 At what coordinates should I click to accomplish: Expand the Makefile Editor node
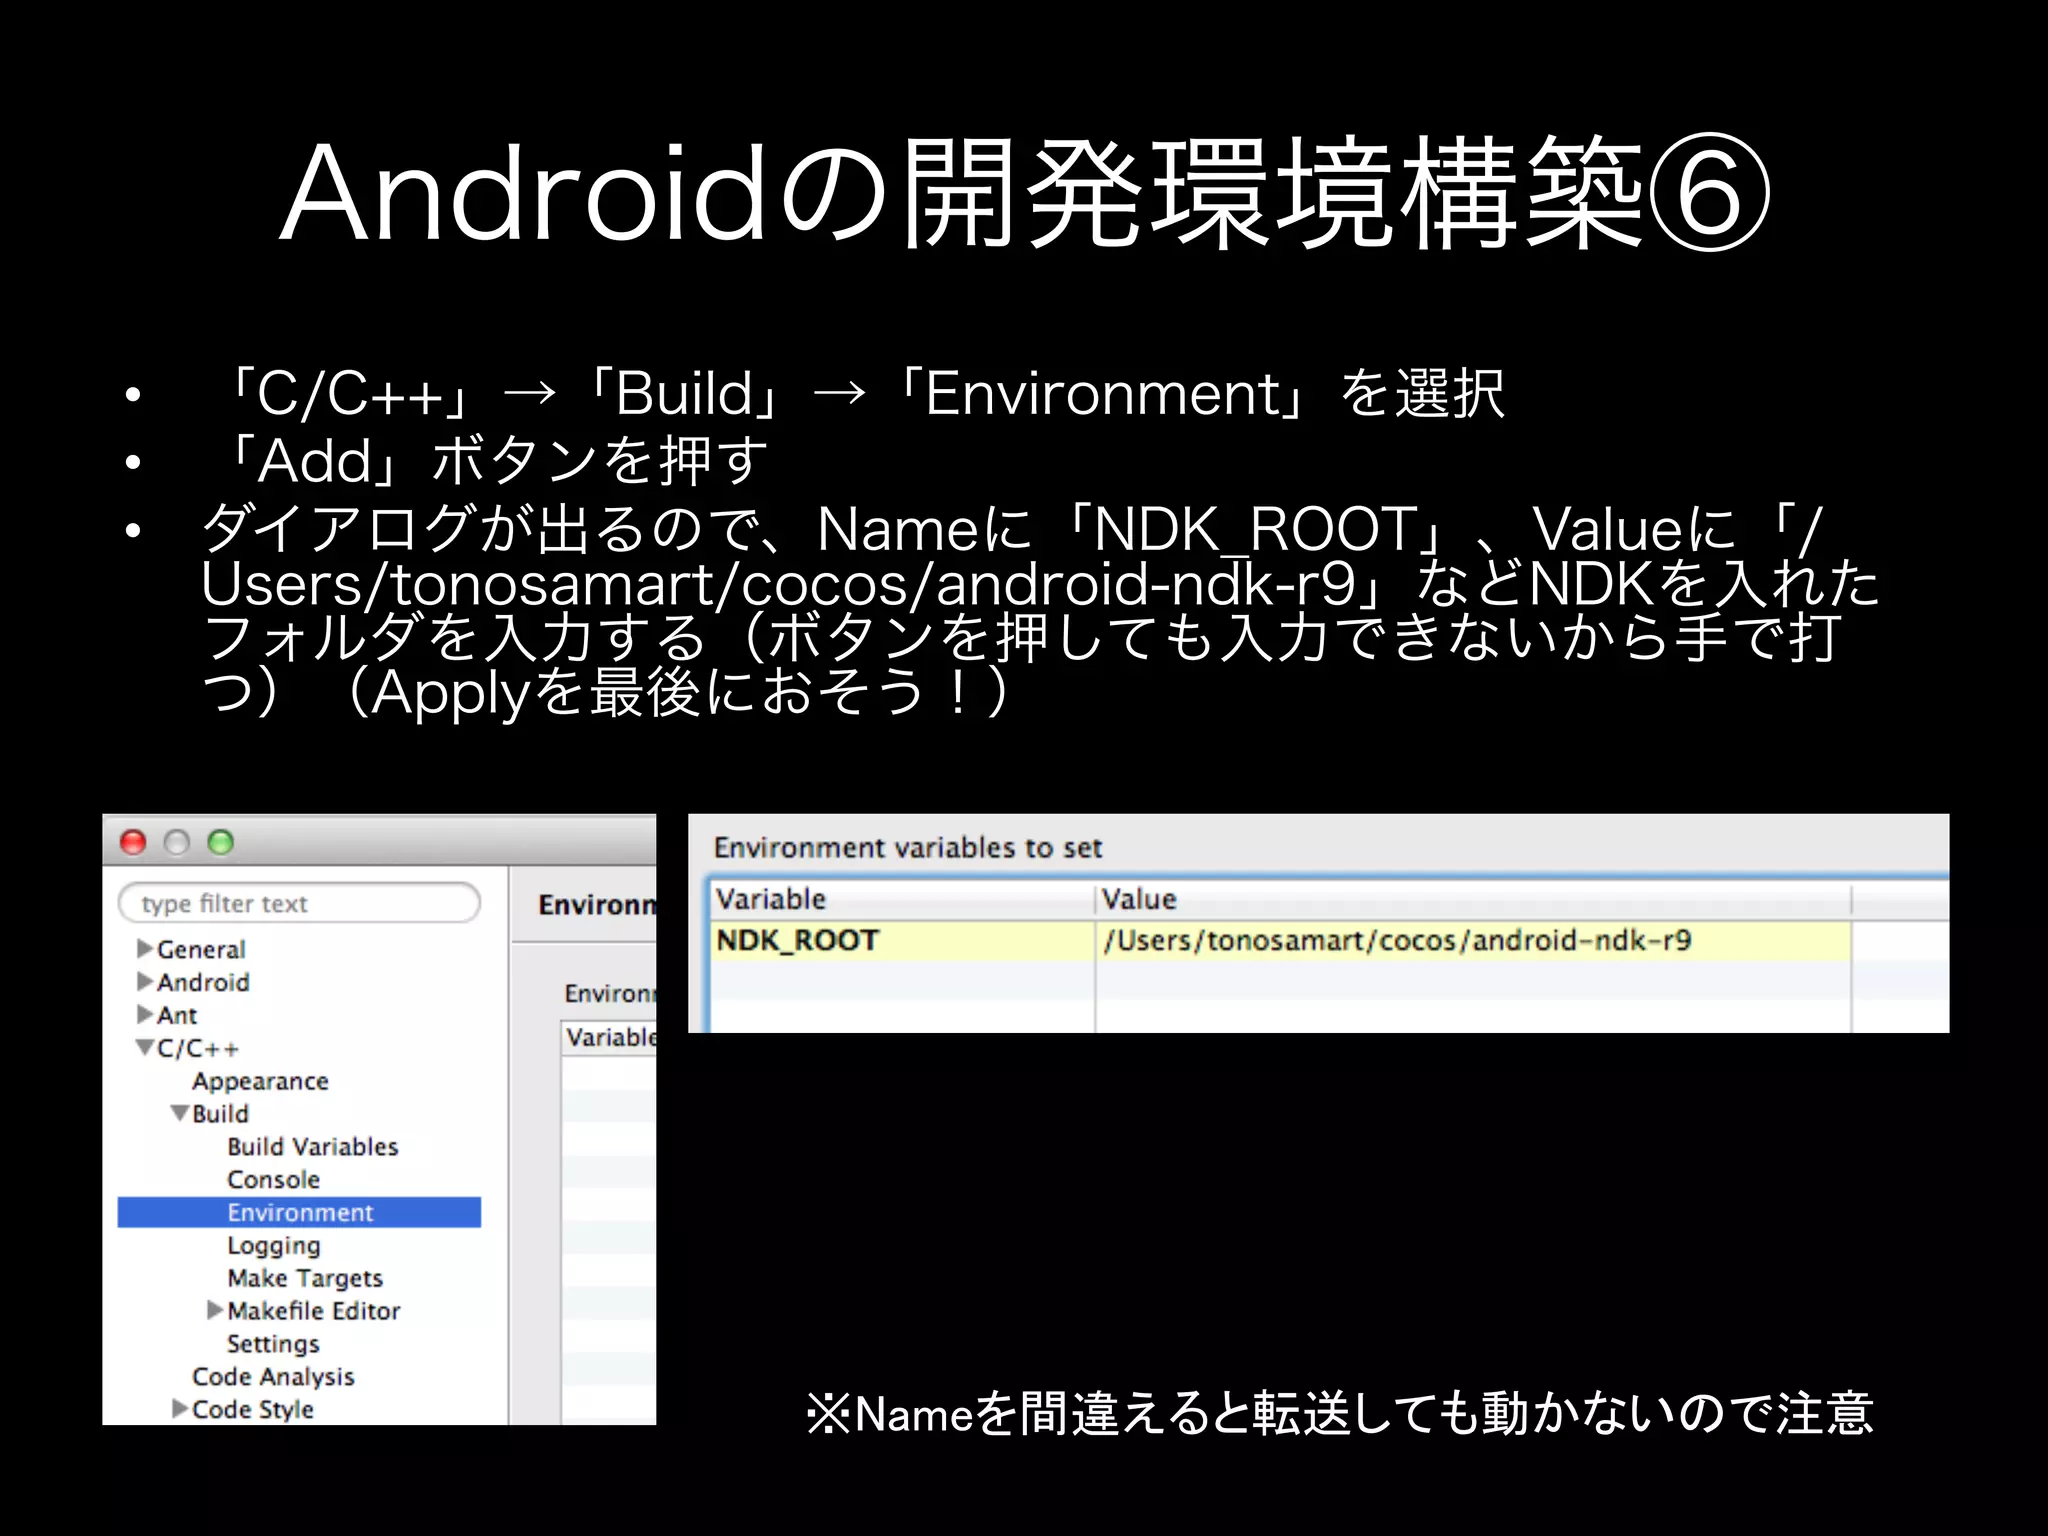[215, 1309]
